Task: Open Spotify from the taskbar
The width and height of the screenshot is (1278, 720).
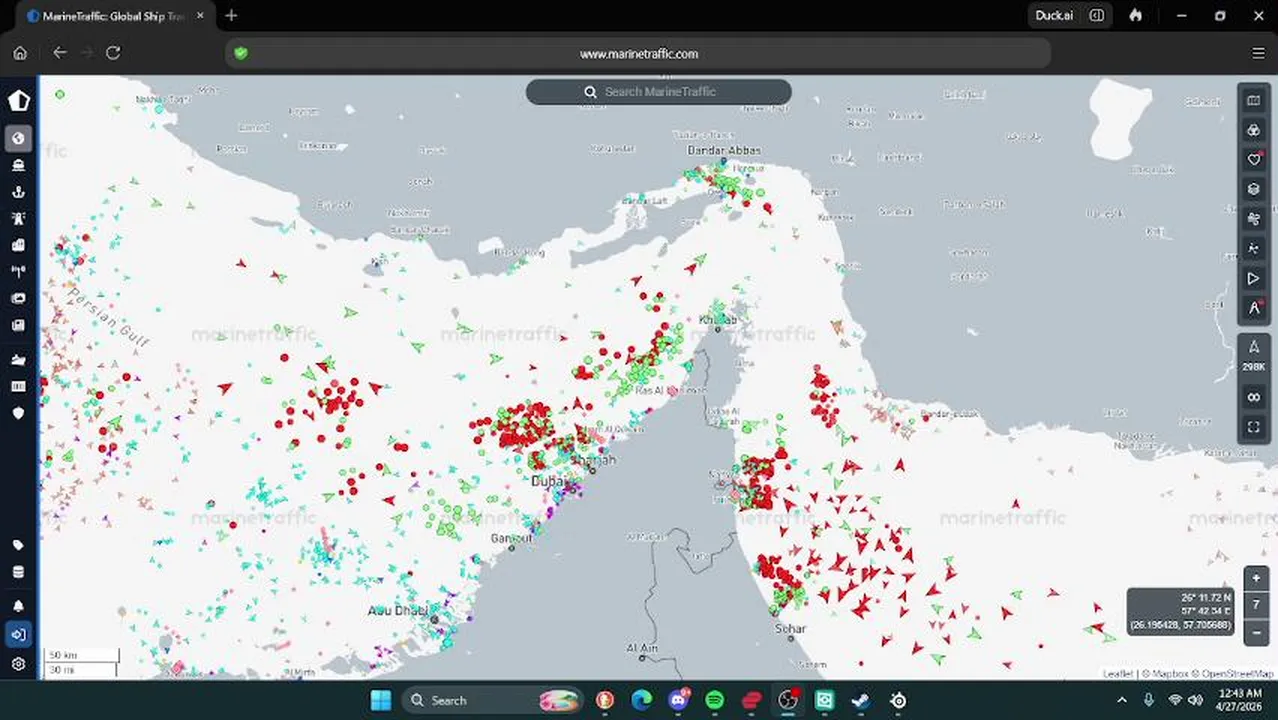Action: click(x=714, y=700)
